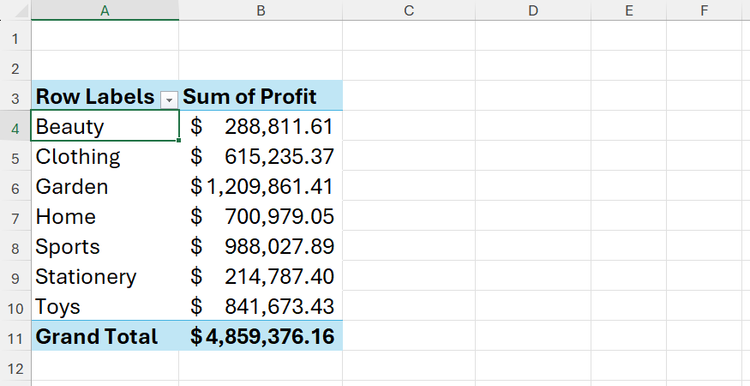Select the Stationery row label cell
Screen dimensions: 750x386
click(105, 276)
